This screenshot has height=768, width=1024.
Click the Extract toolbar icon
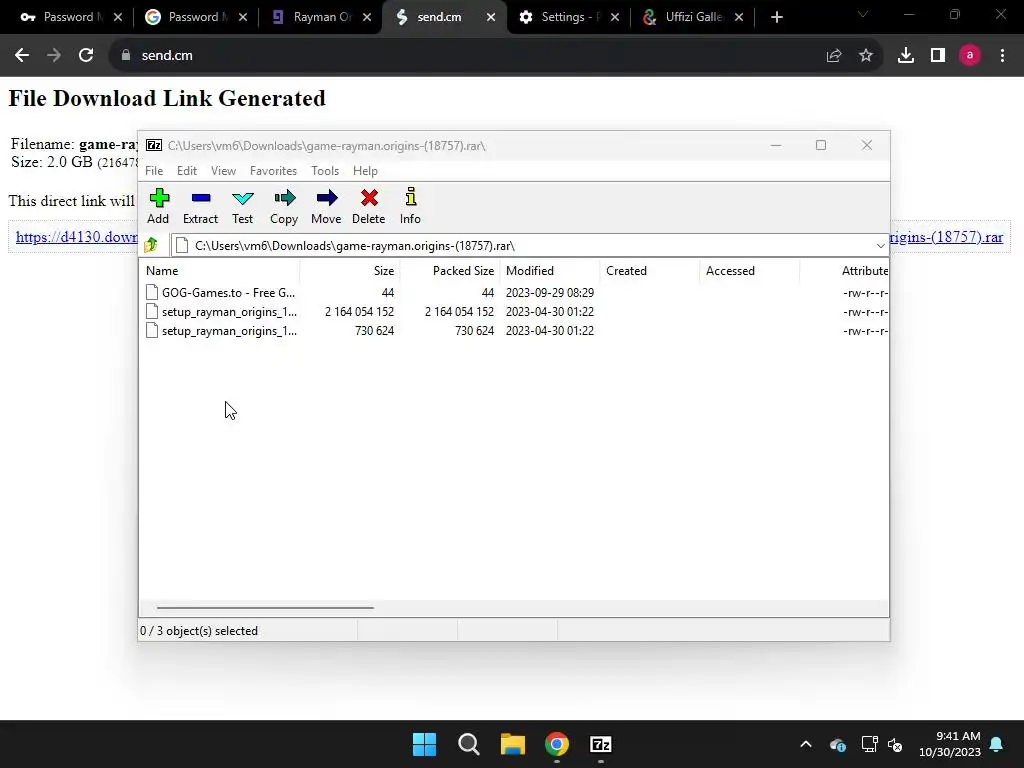(200, 206)
